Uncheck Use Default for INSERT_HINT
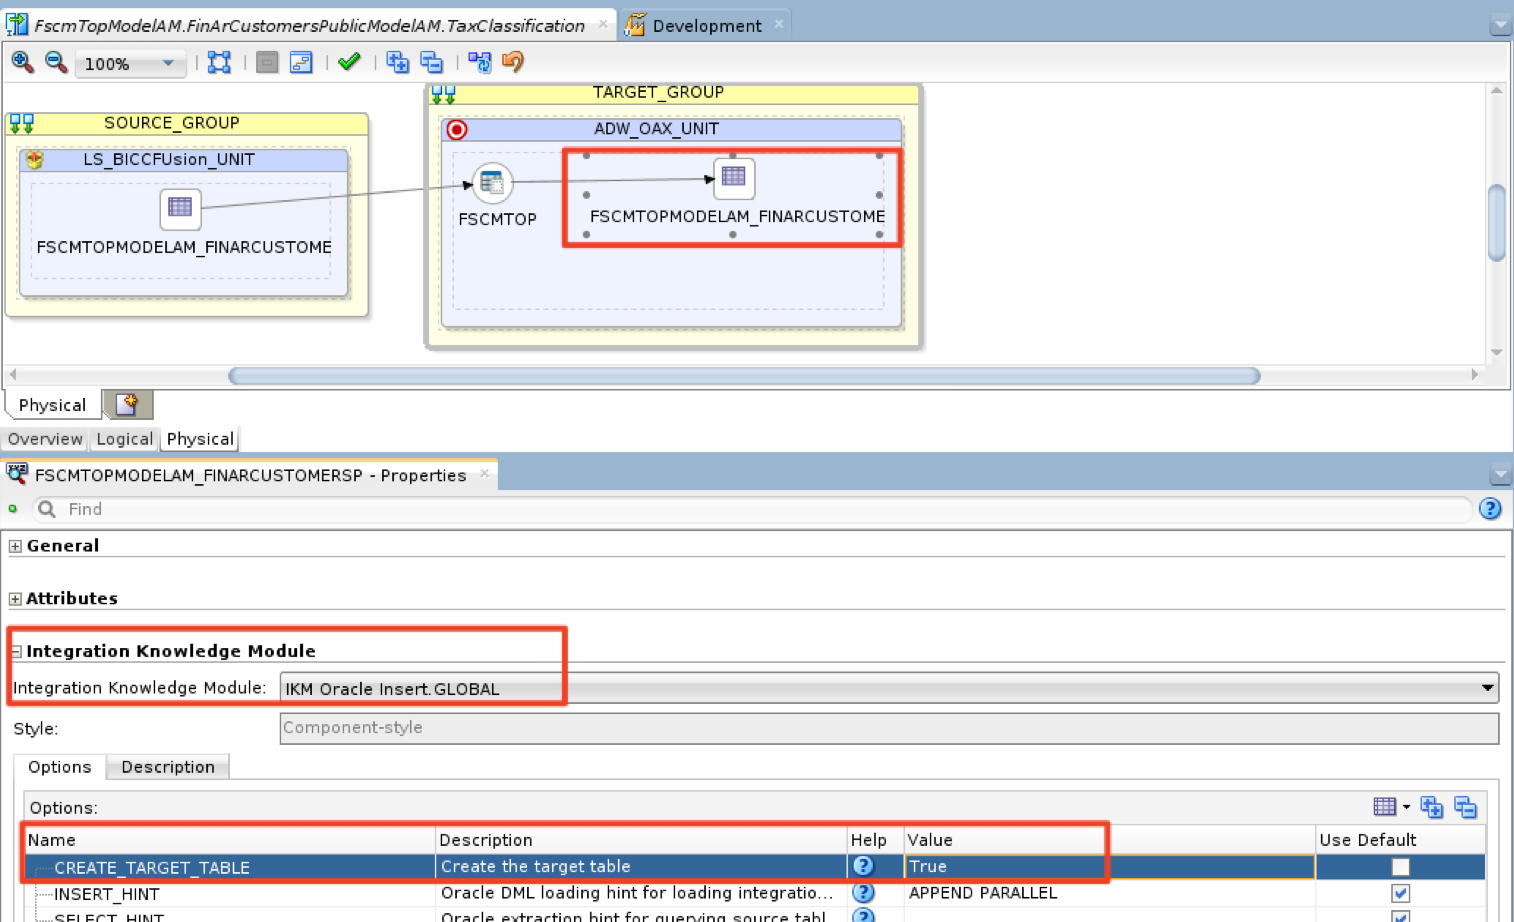 click(x=1400, y=893)
